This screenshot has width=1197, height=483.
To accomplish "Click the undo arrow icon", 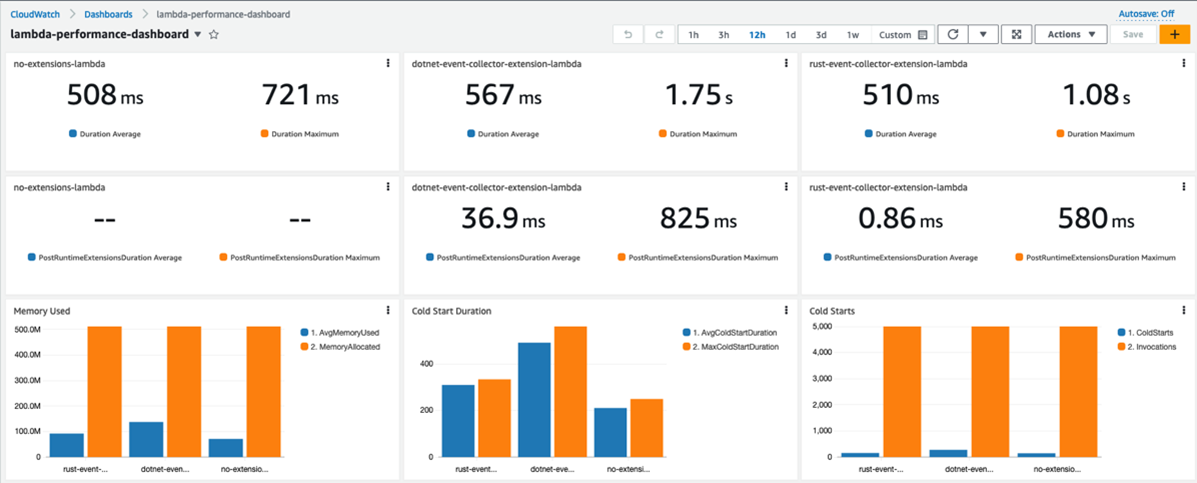I will [628, 35].
